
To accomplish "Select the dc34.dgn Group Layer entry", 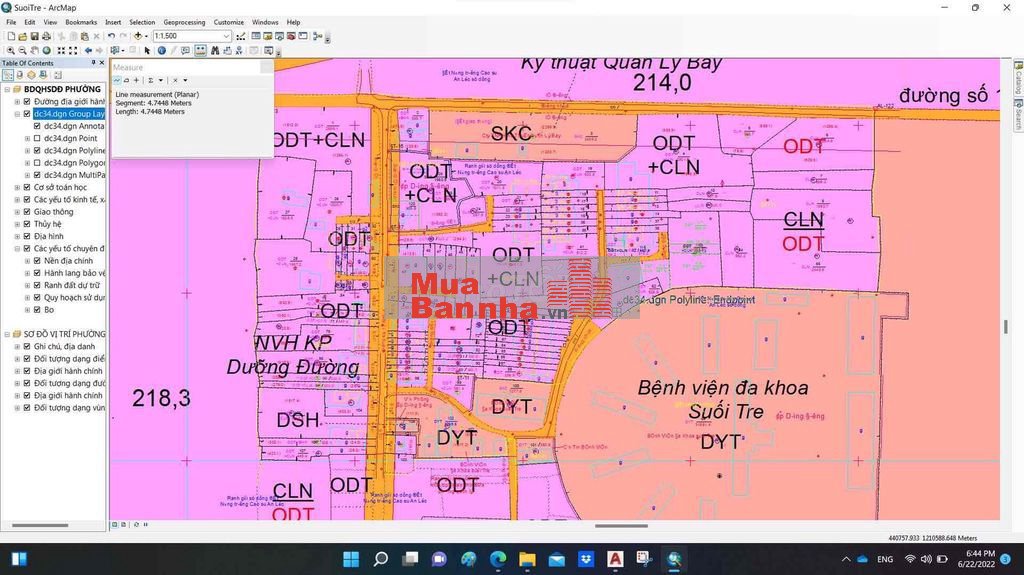I will coord(69,114).
